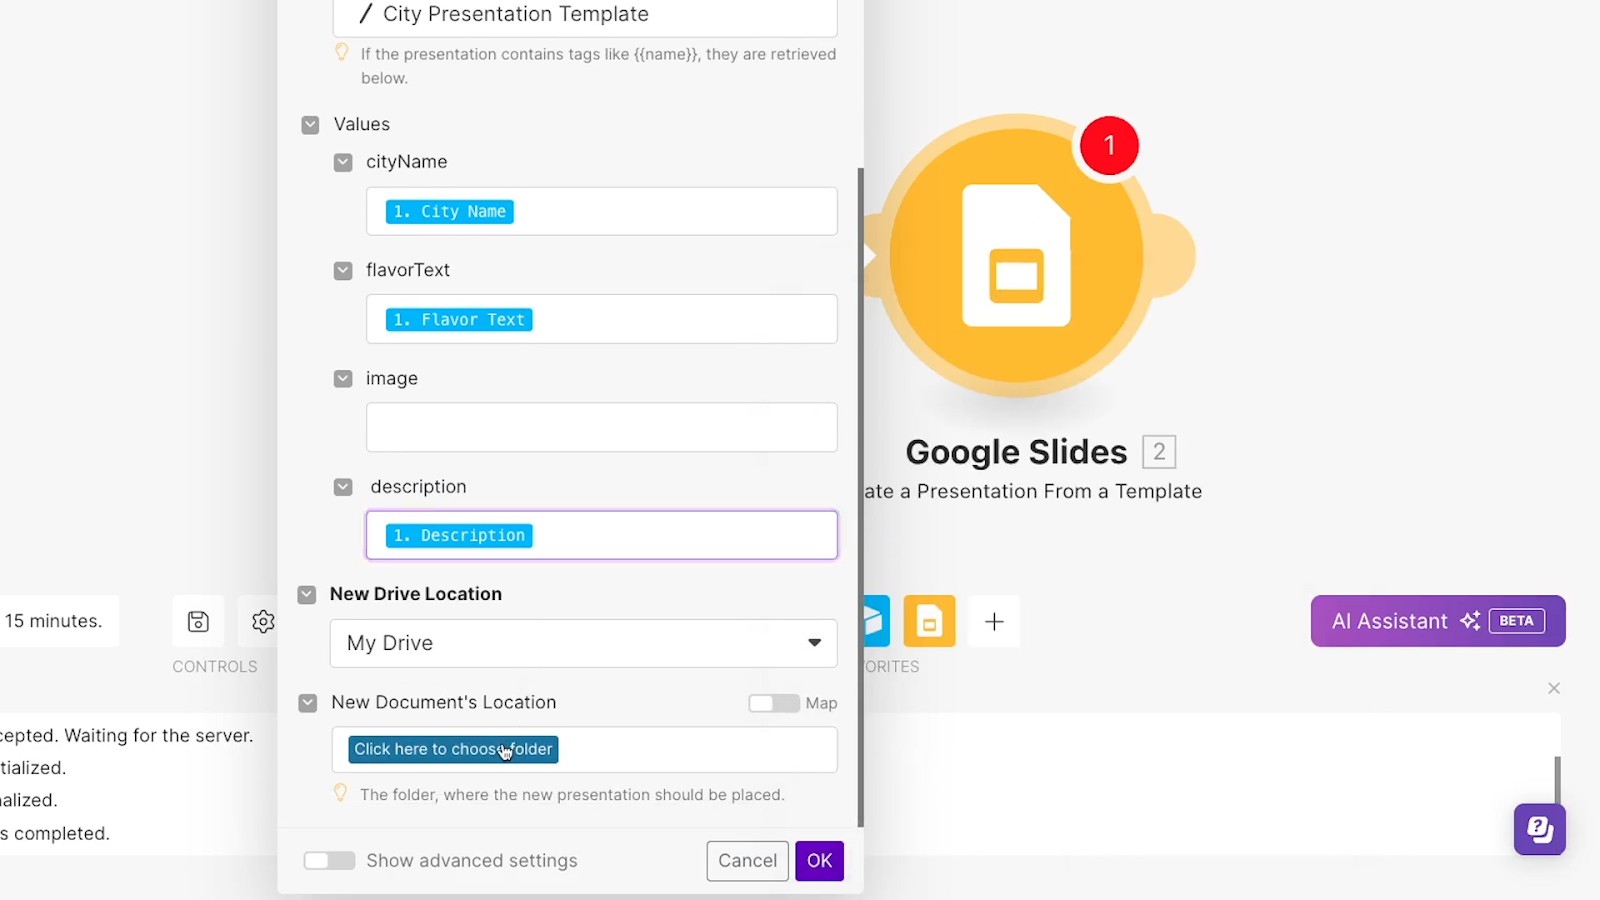The image size is (1600, 900).
Task: Toggle the New Drive Location checkbox
Action: coord(307,594)
